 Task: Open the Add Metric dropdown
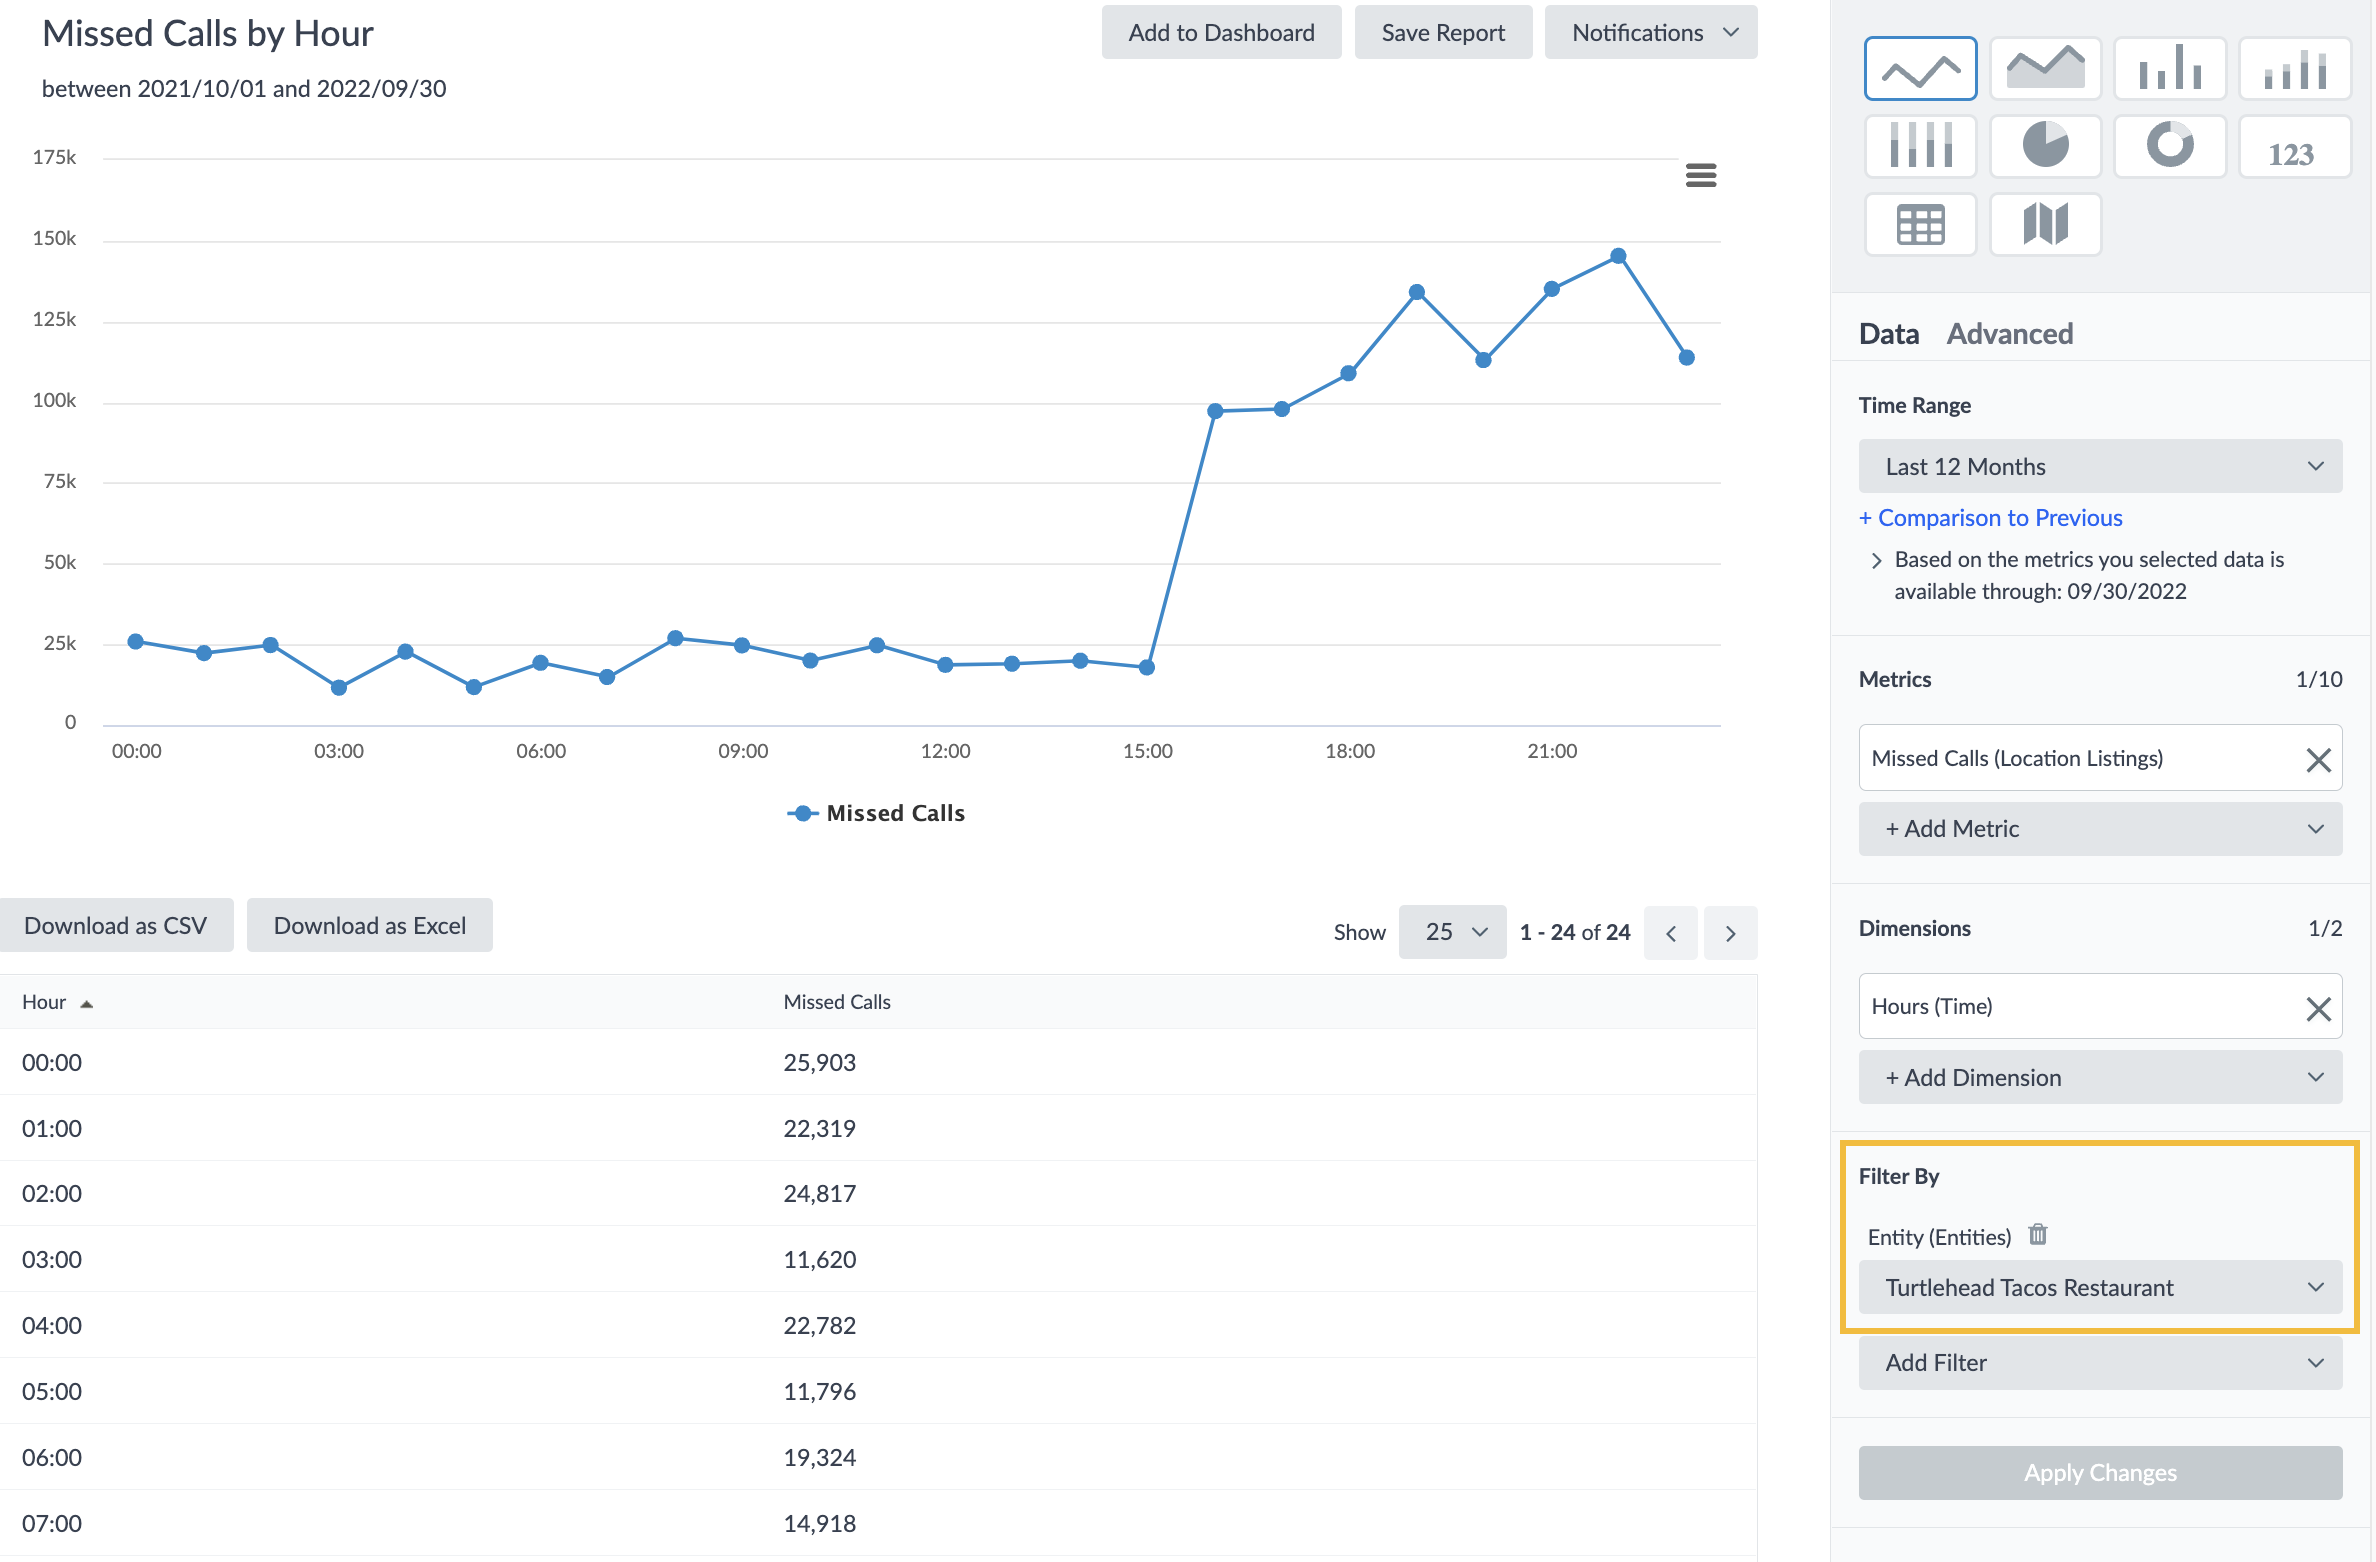2100,829
